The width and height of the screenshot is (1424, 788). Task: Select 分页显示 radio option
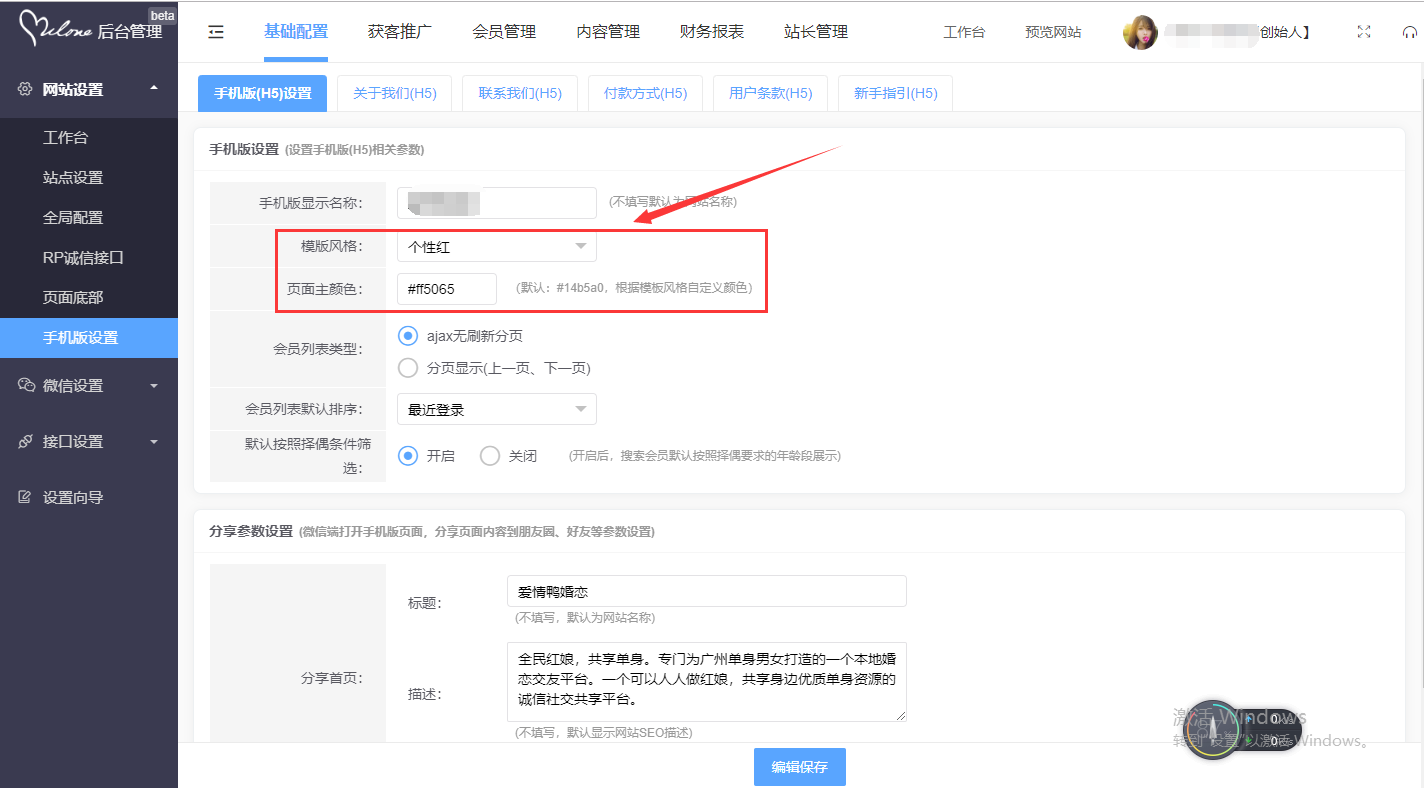(x=408, y=368)
